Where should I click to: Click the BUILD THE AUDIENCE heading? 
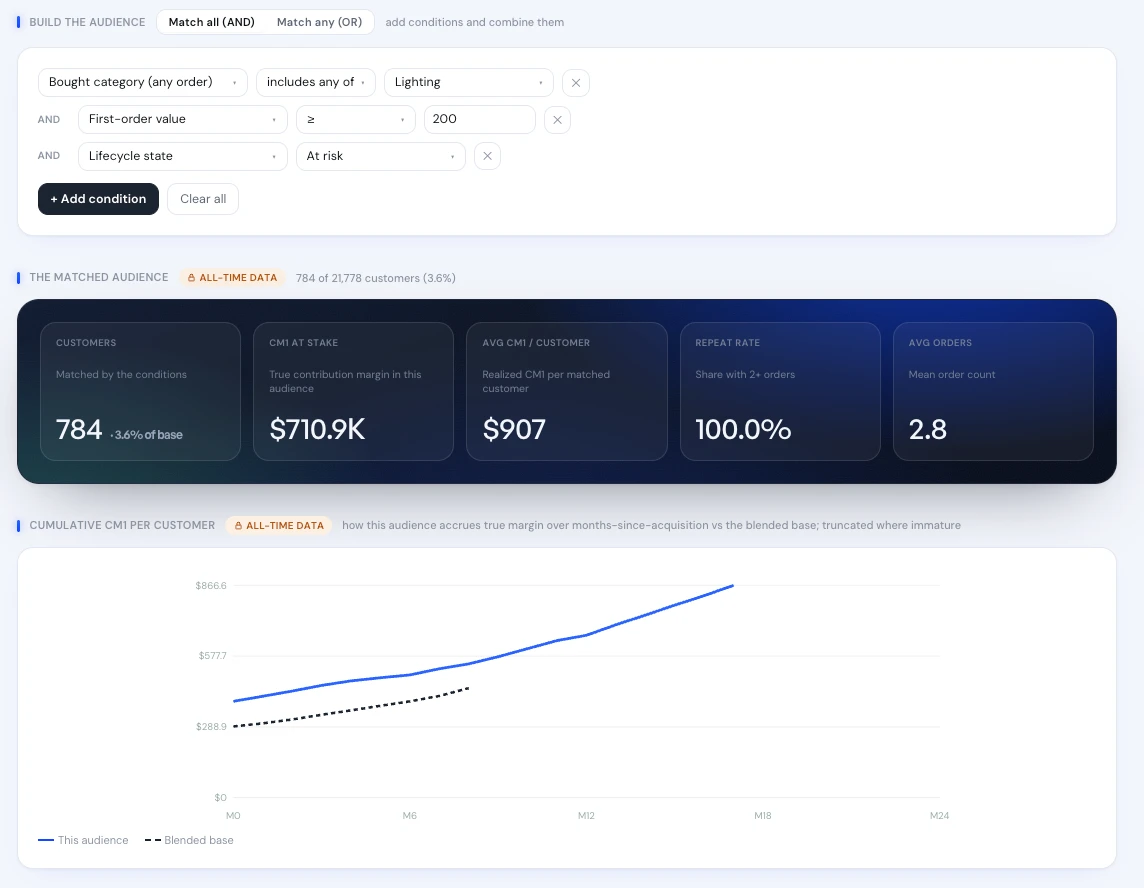[87, 23]
